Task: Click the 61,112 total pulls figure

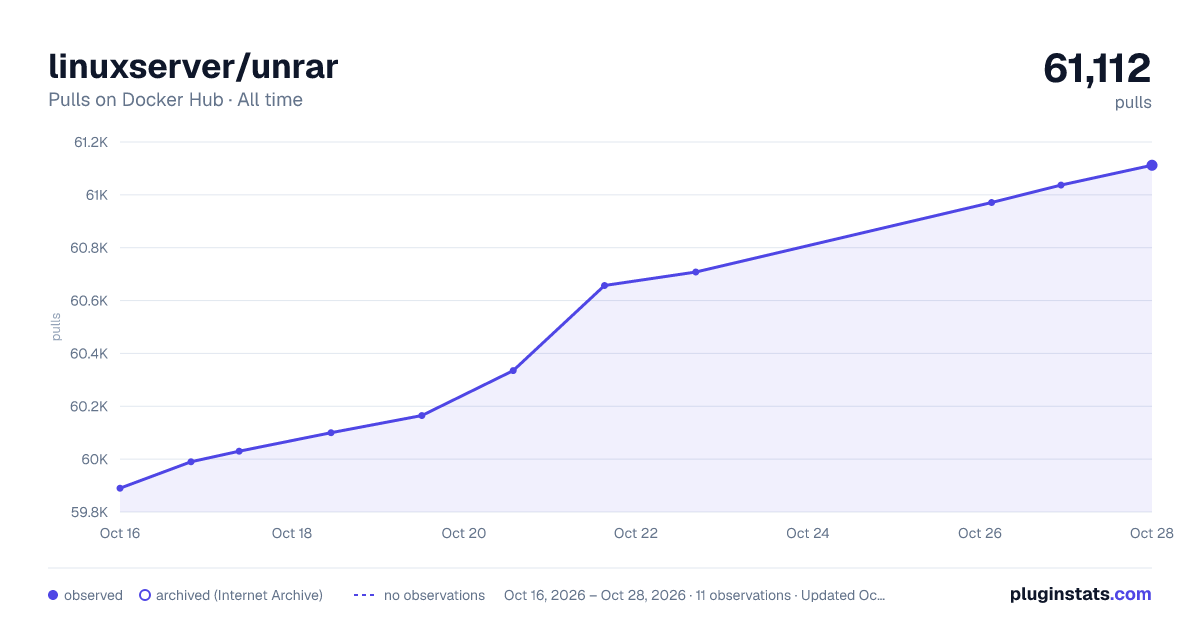Action: 1097,68
